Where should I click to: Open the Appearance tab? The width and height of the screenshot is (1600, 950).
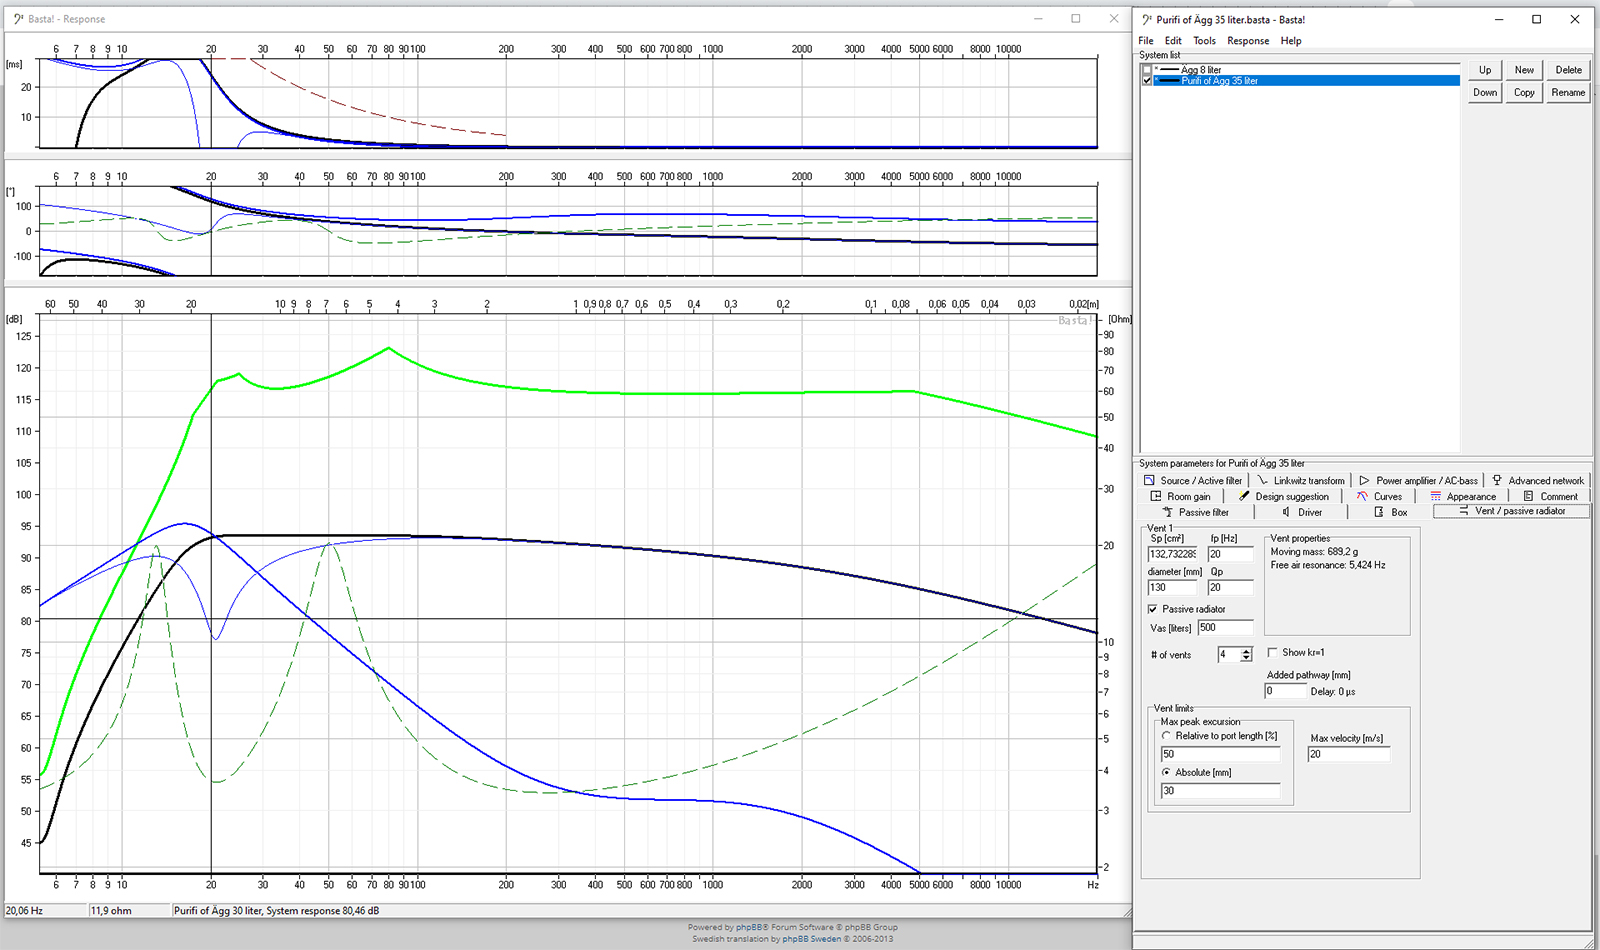click(1463, 497)
